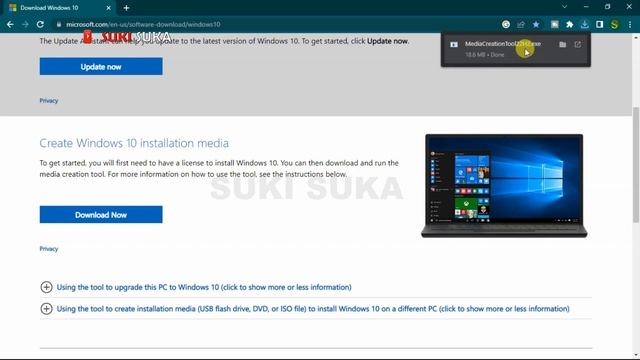Go forward with the browser arrow
The width and height of the screenshot is (640, 360).
(x=25, y=24)
